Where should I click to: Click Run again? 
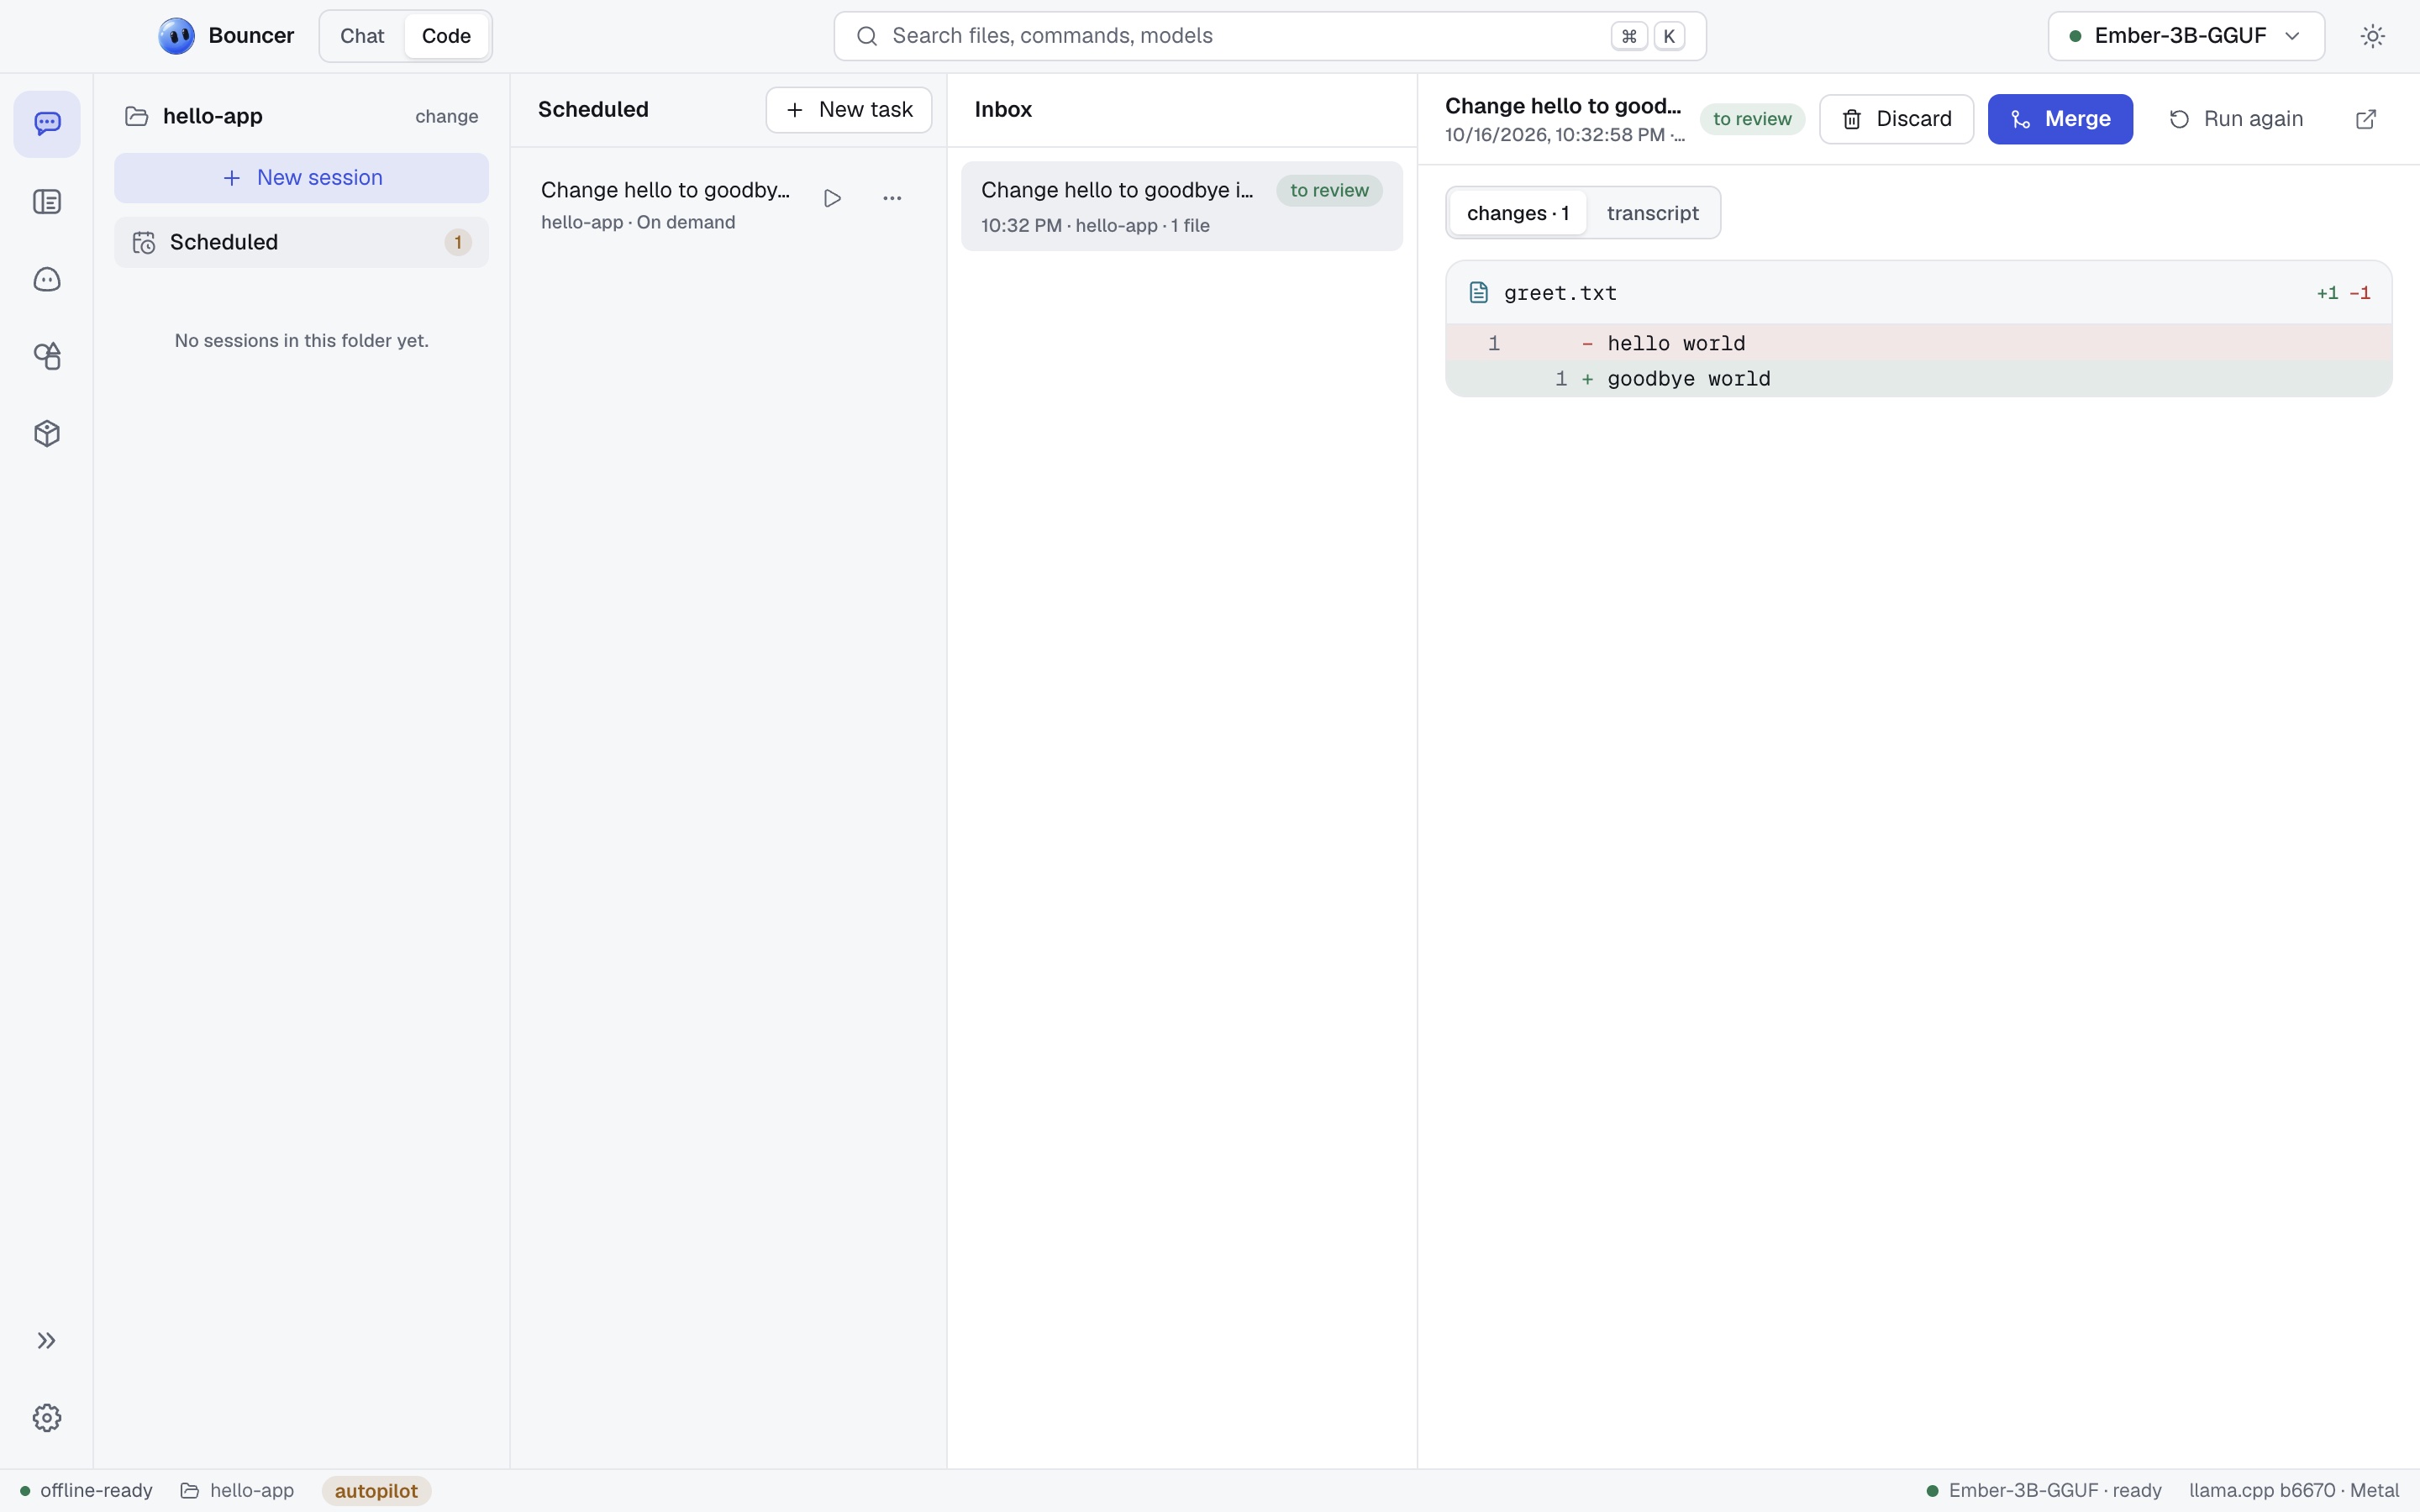click(2236, 119)
